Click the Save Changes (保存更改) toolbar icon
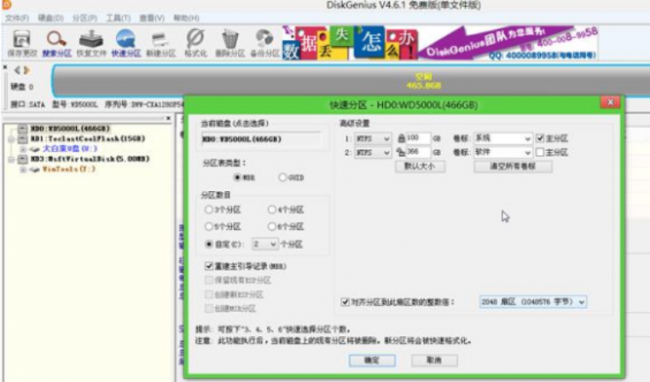Viewport: 650px width, 382px height. click(22, 43)
